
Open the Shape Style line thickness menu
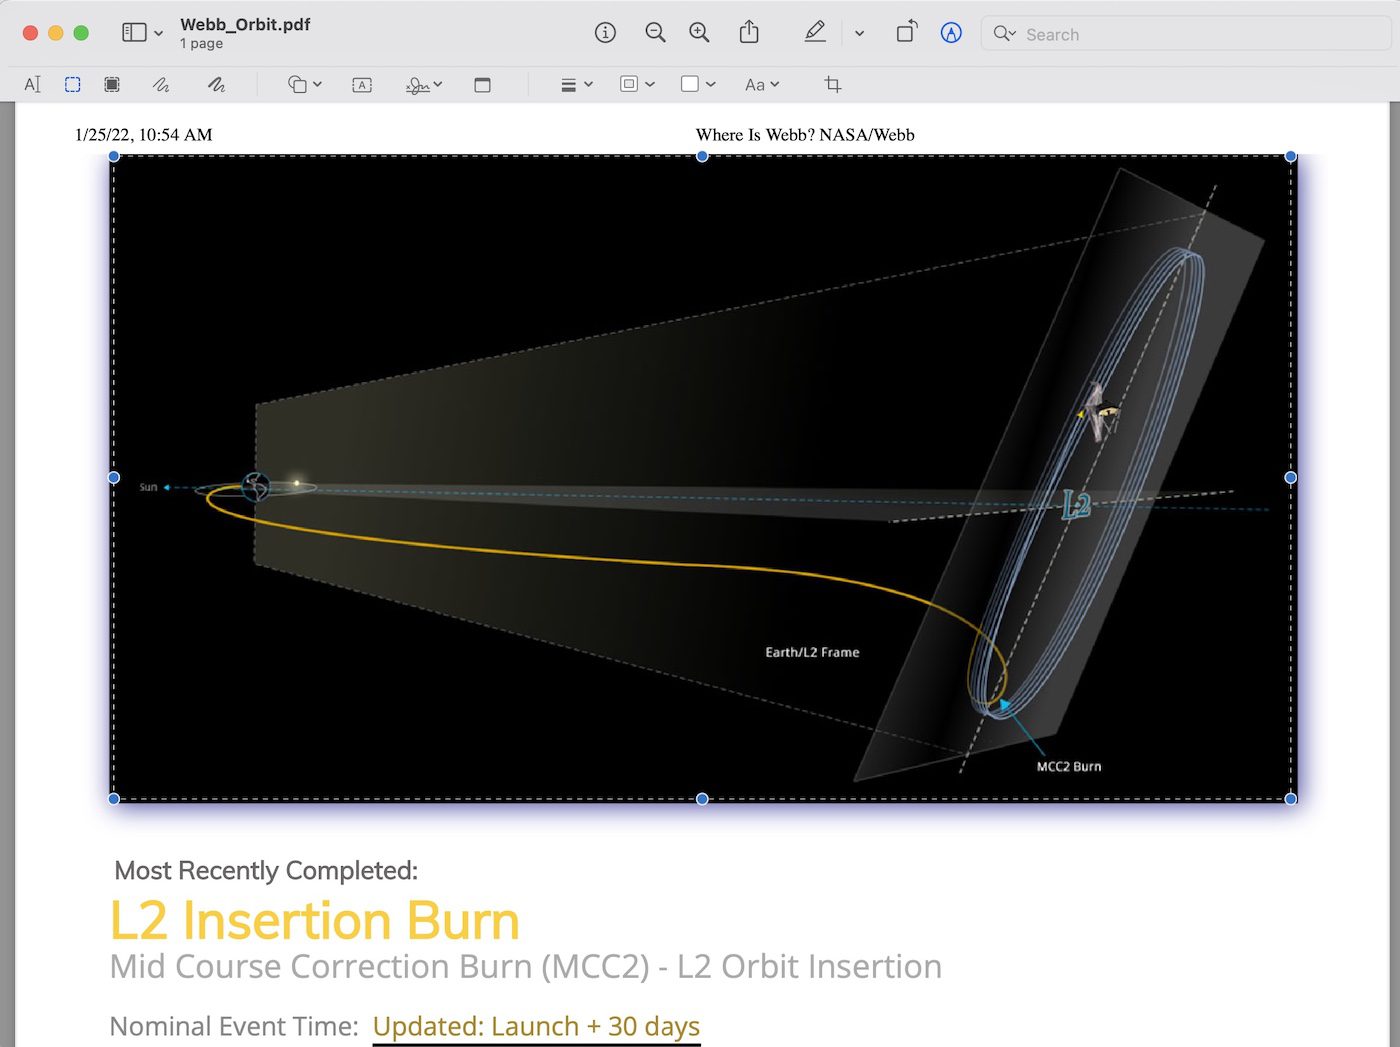pyautogui.click(x=577, y=85)
